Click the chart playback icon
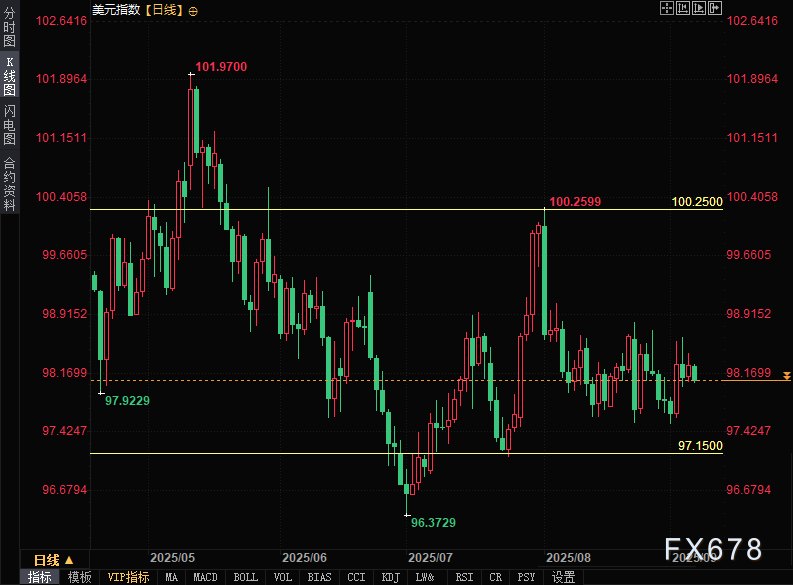This screenshot has height=585, width=793. coord(700,8)
